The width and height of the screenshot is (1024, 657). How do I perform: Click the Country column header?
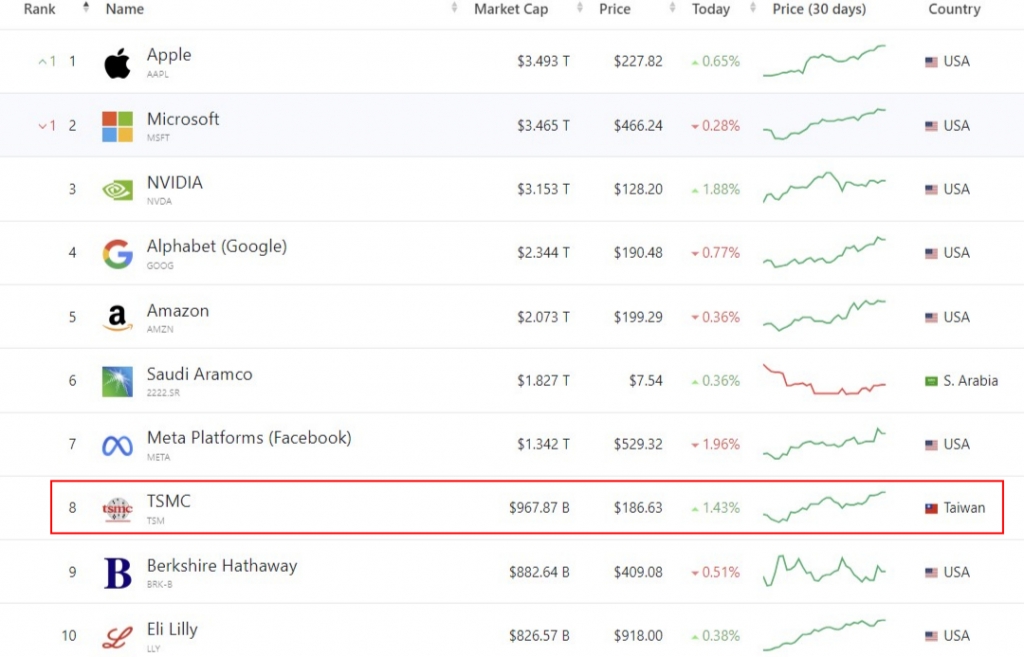[x=953, y=9]
